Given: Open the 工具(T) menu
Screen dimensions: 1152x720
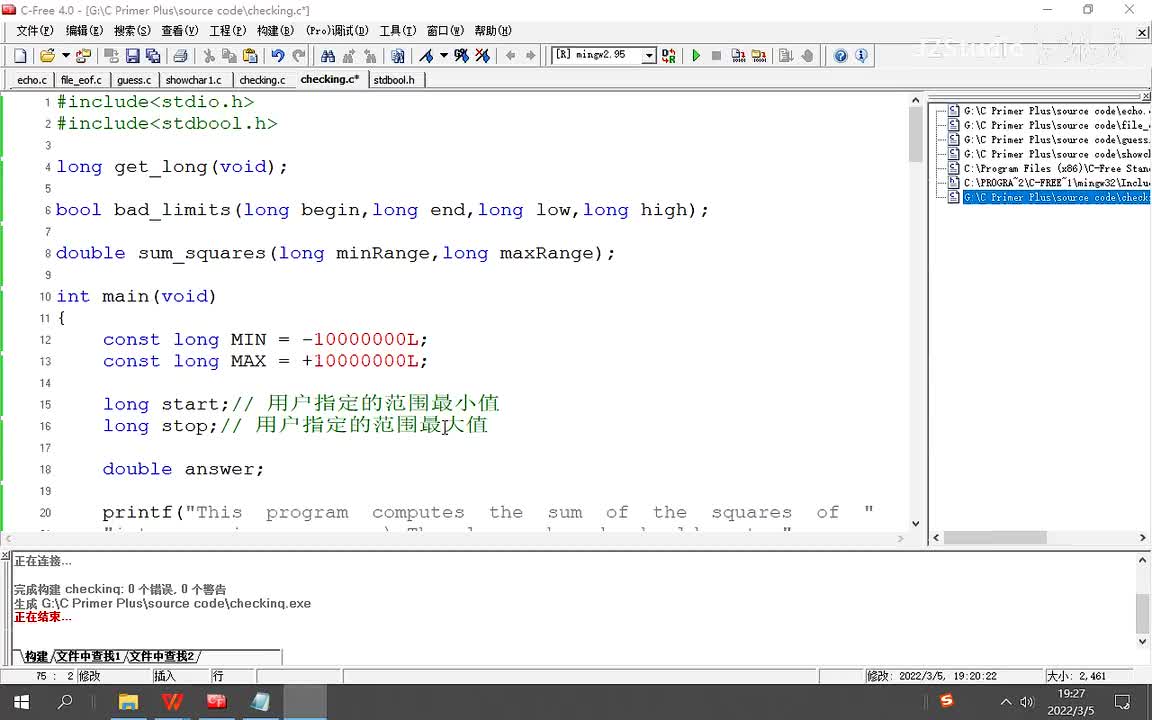Looking at the screenshot, I should (397, 31).
